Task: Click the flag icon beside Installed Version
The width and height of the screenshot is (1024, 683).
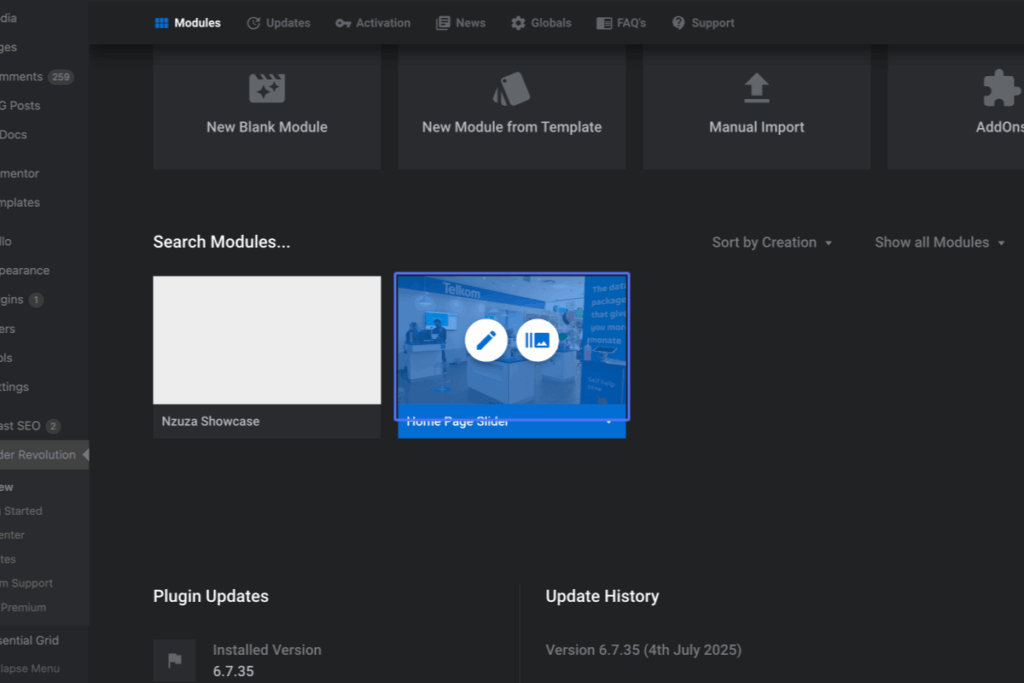Action: [x=174, y=660]
